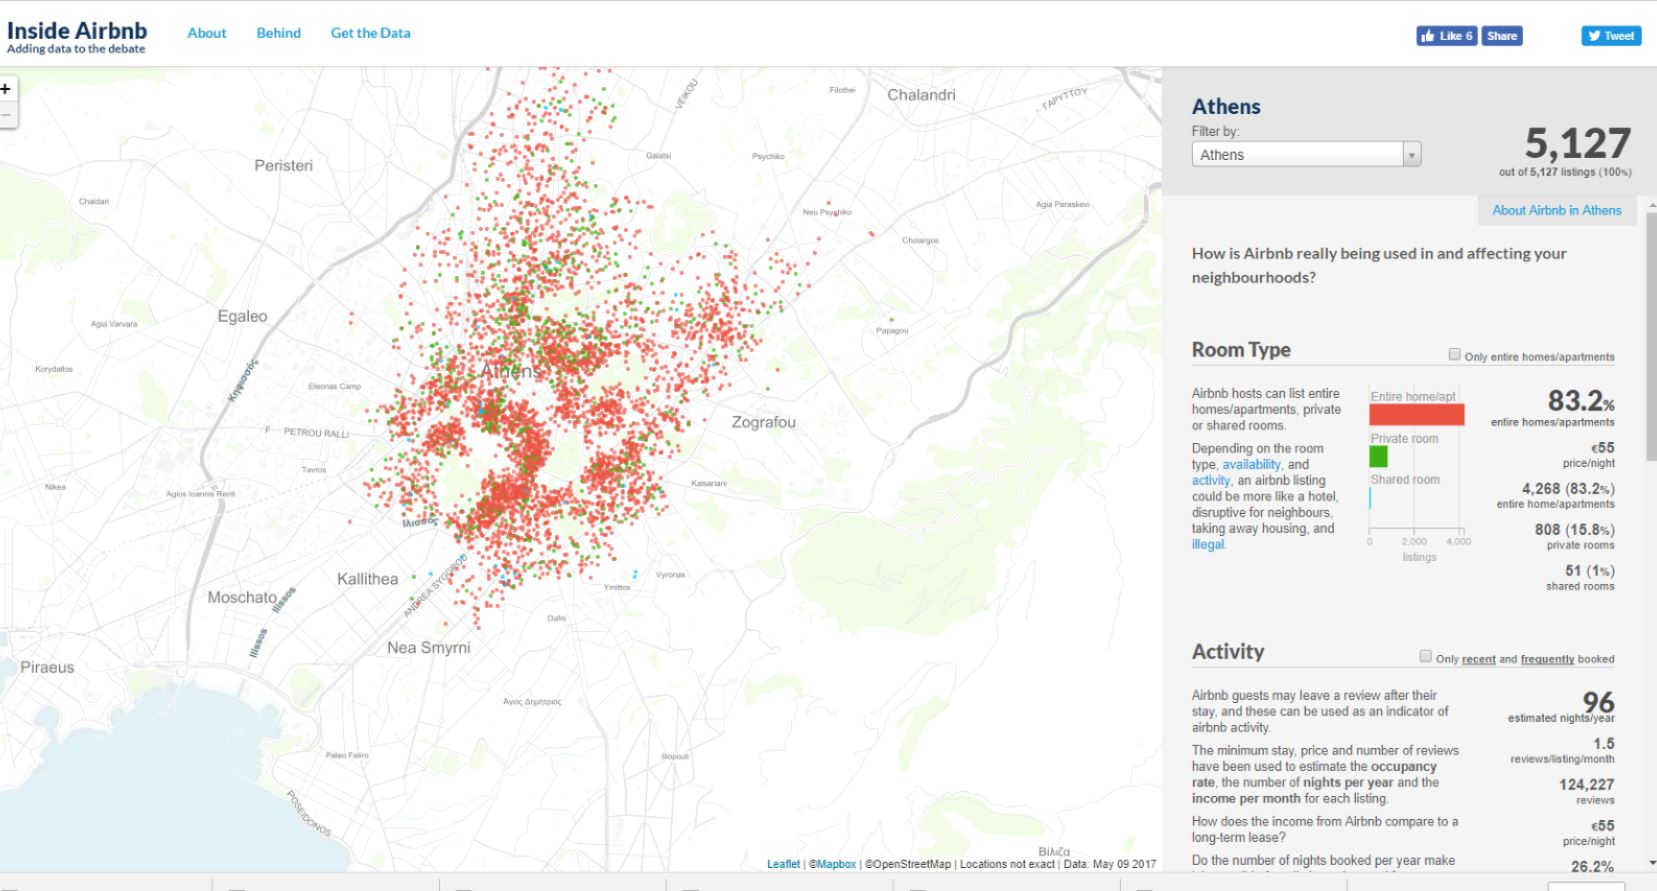Click the Chalandri map label
The width and height of the screenshot is (1657, 891).
pyautogui.click(x=921, y=95)
